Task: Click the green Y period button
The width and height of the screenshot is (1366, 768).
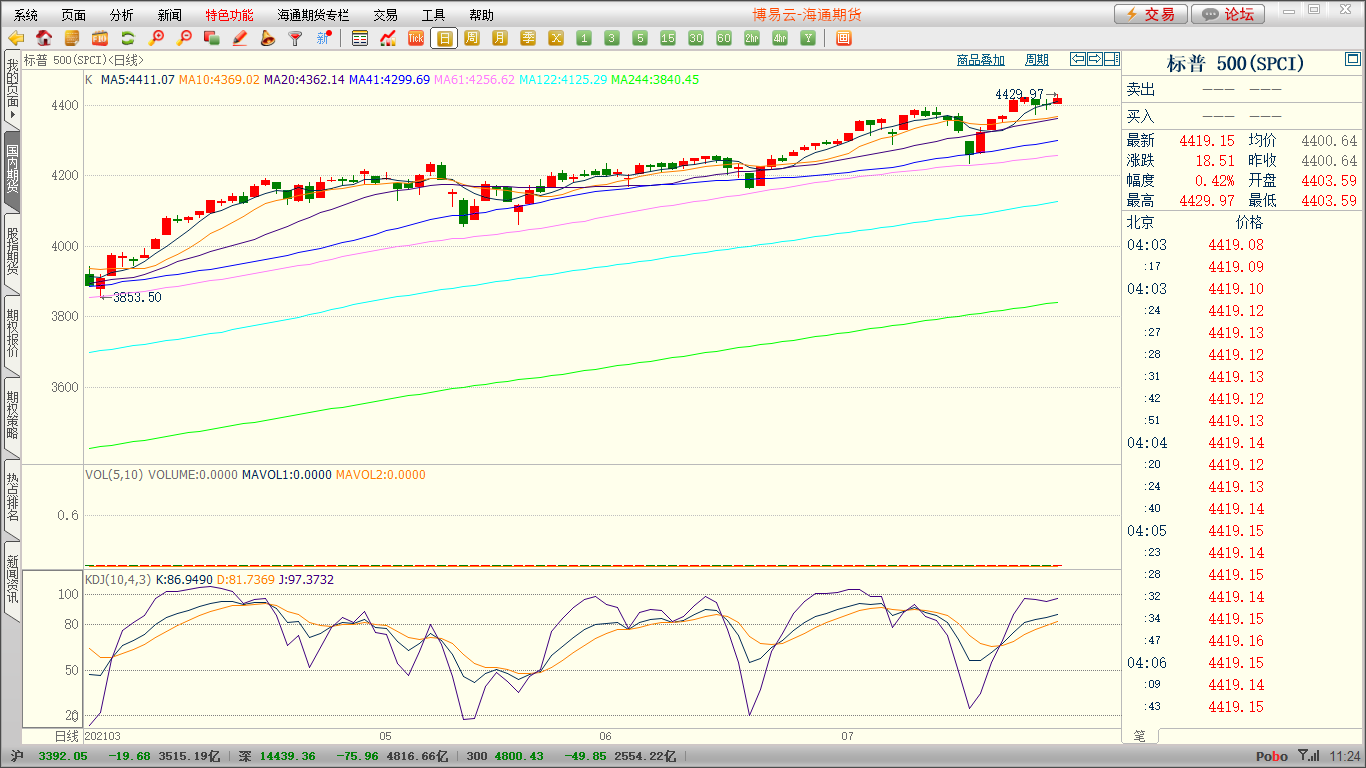Action: 808,39
